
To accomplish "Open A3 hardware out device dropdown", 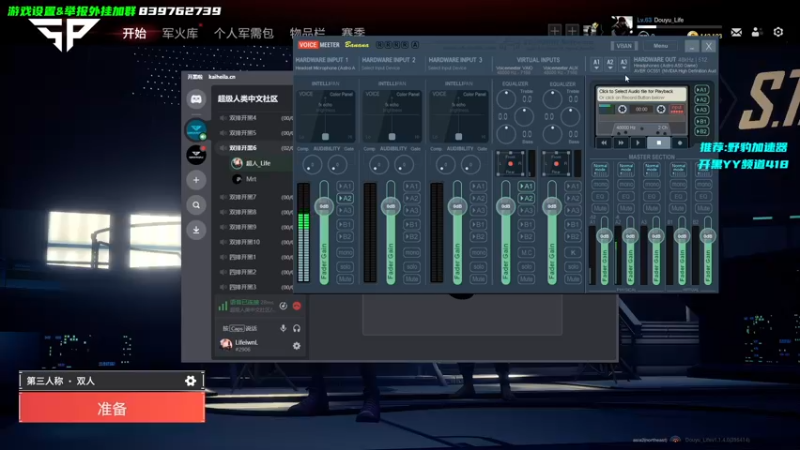I will (623, 64).
